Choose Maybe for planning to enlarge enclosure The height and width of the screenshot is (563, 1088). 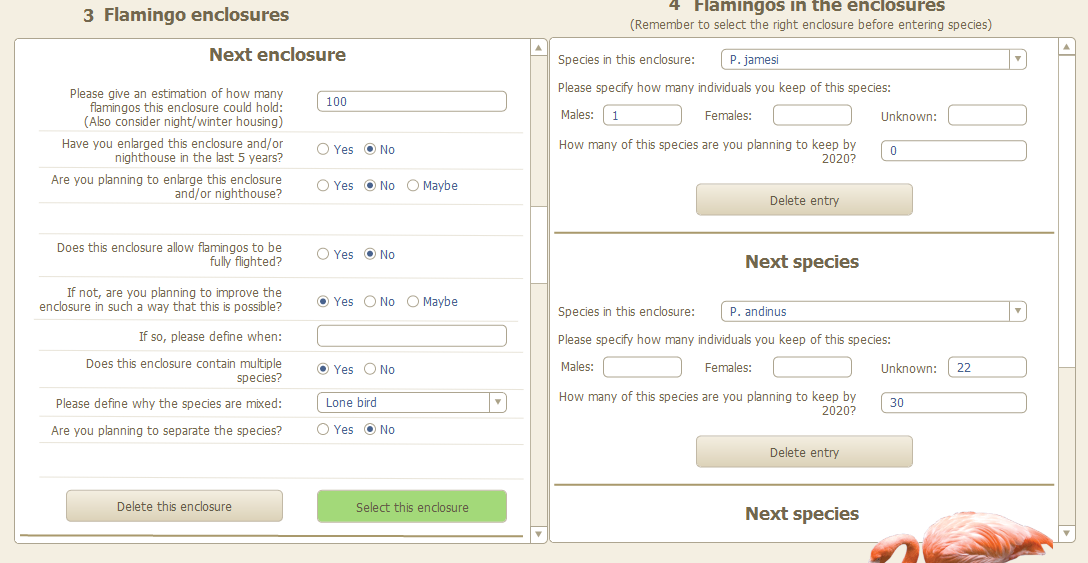(413, 186)
